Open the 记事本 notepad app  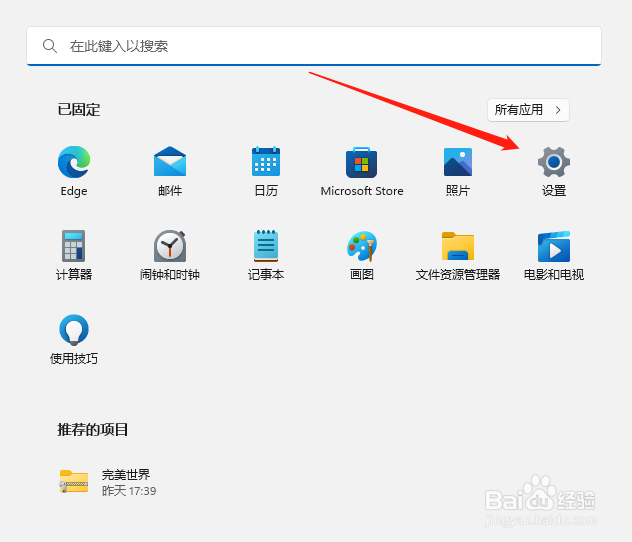click(x=266, y=246)
